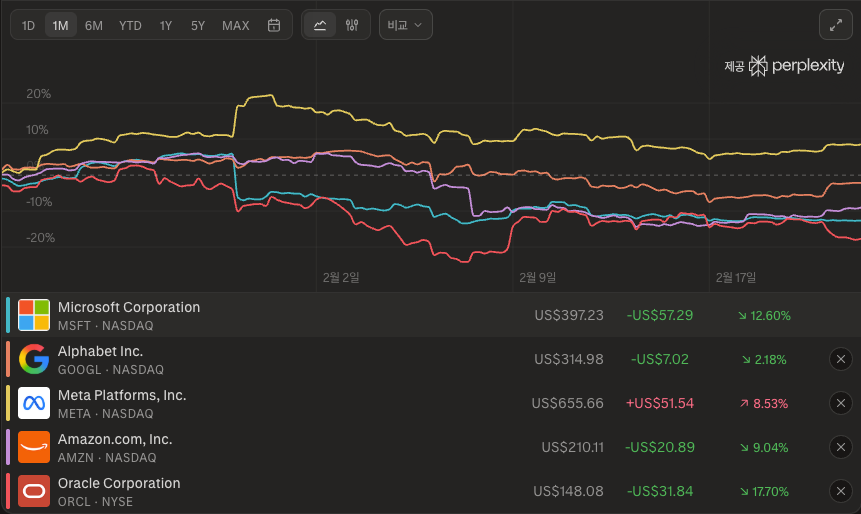Switch to the YTD range
The image size is (861, 514).
click(x=130, y=25)
